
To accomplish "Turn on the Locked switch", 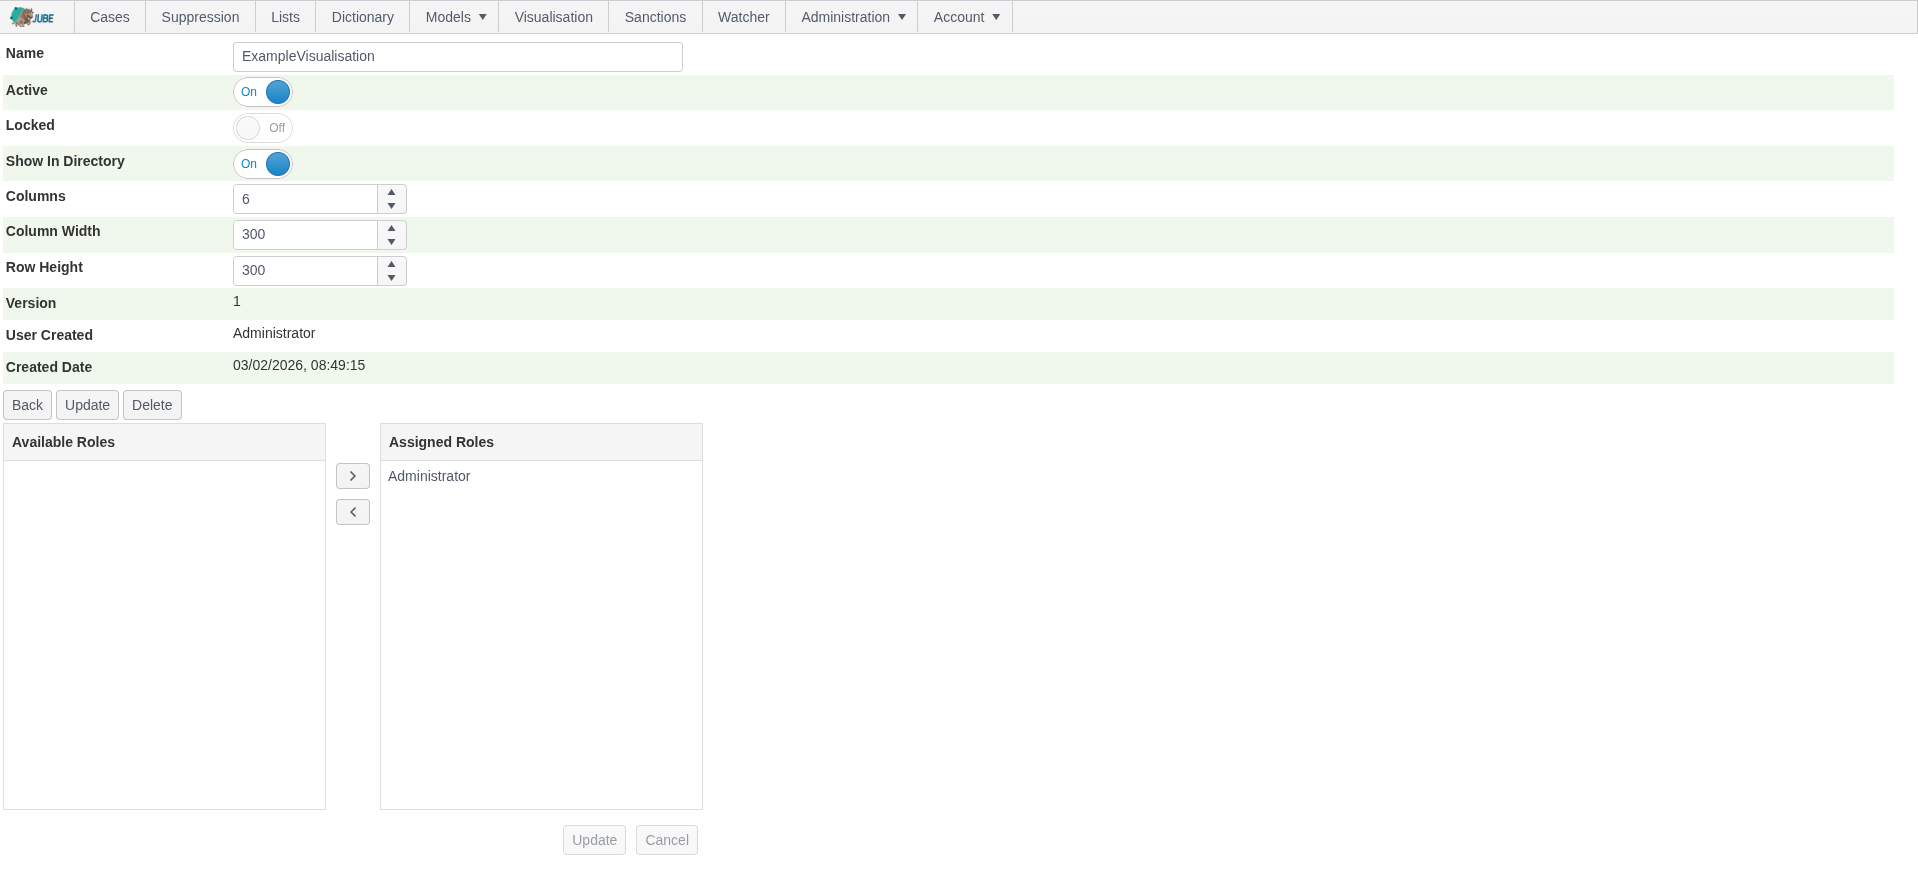I will point(263,128).
